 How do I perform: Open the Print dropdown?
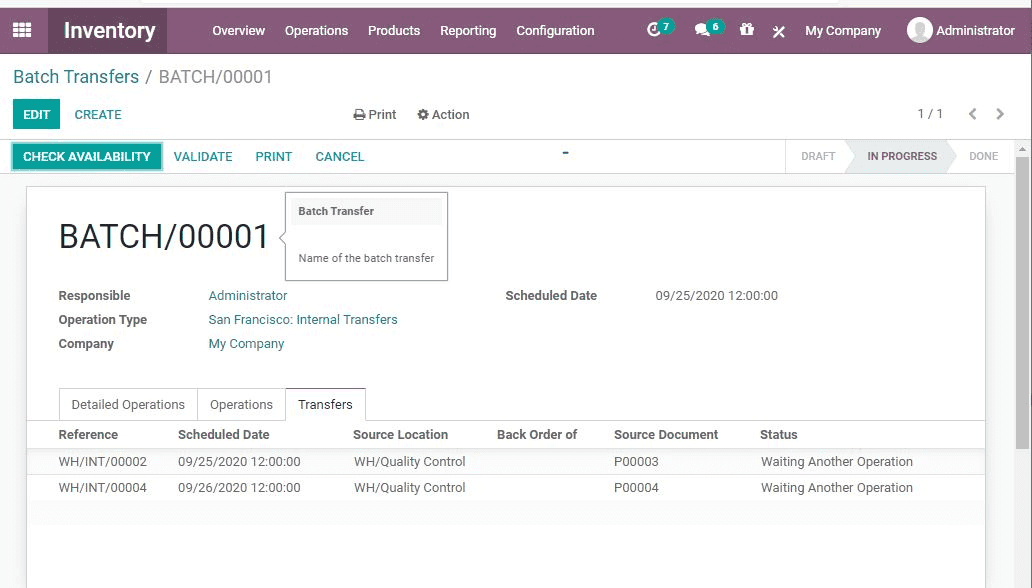point(374,114)
